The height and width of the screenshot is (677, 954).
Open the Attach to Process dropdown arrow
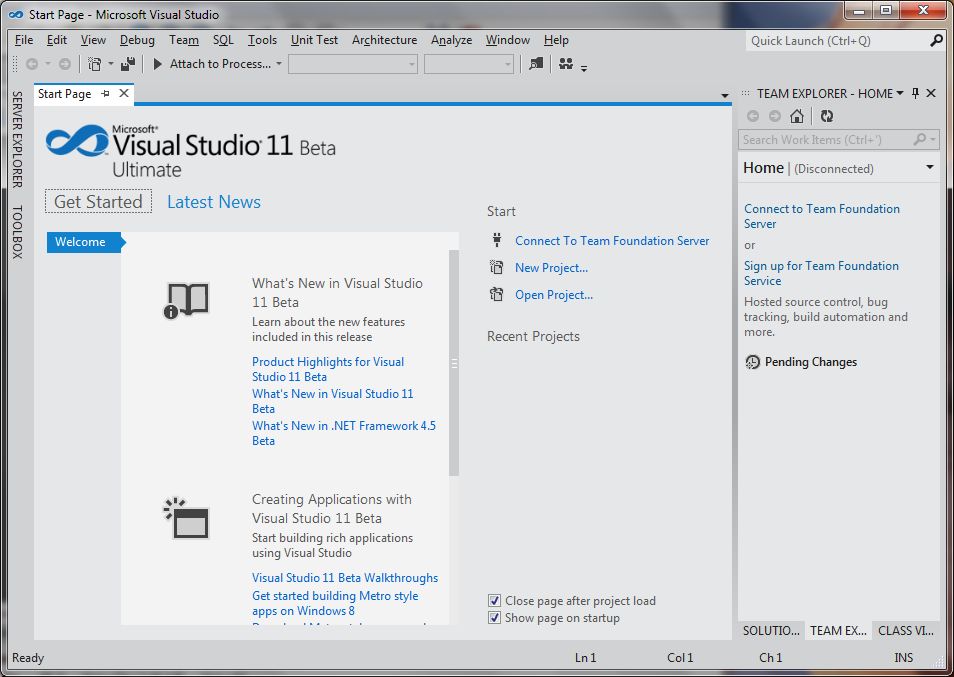(279, 64)
